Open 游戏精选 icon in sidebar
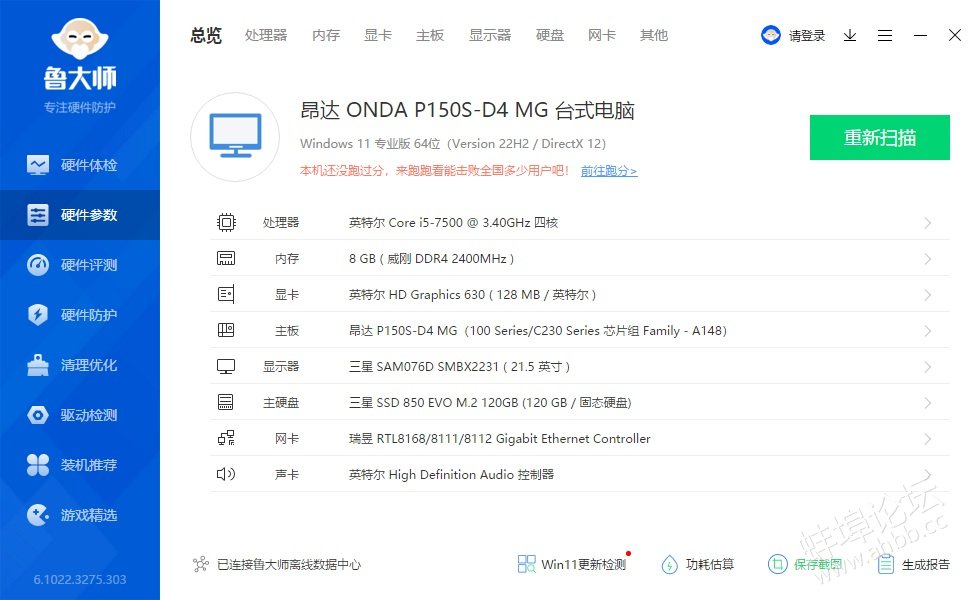980x600 pixels. [38, 515]
